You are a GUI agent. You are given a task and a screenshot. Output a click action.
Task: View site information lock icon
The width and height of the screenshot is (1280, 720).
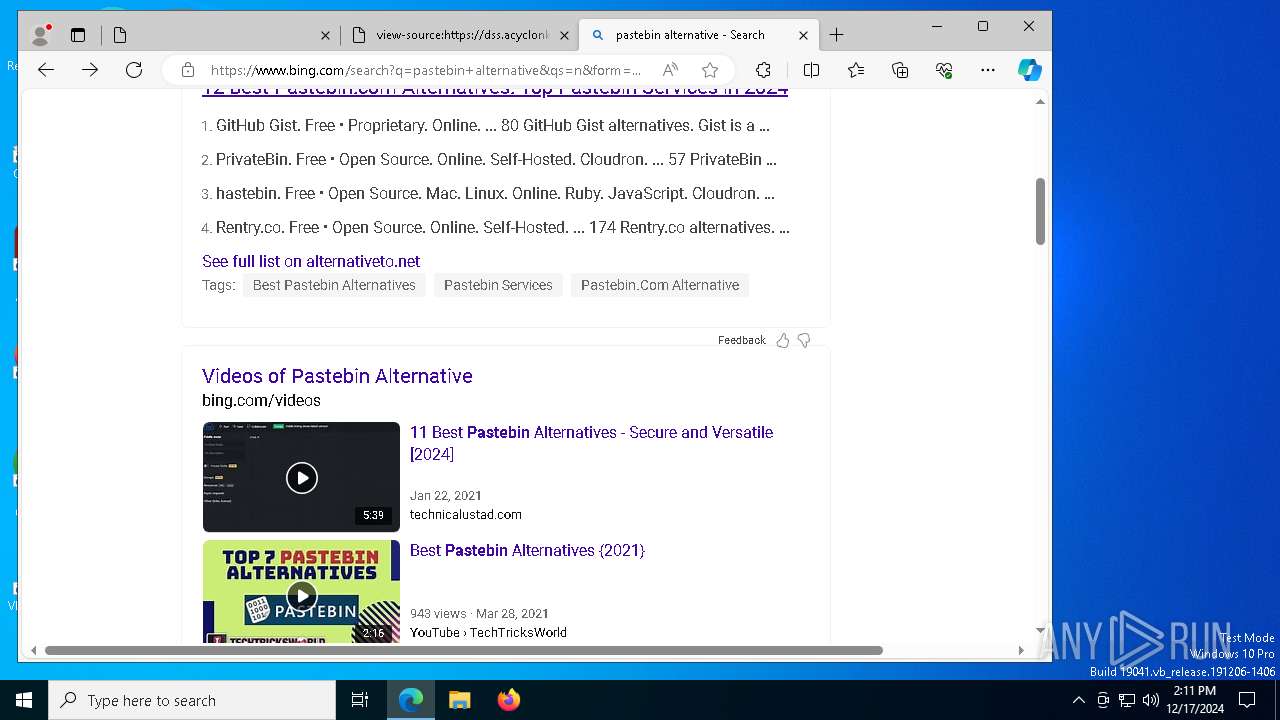click(x=187, y=70)
